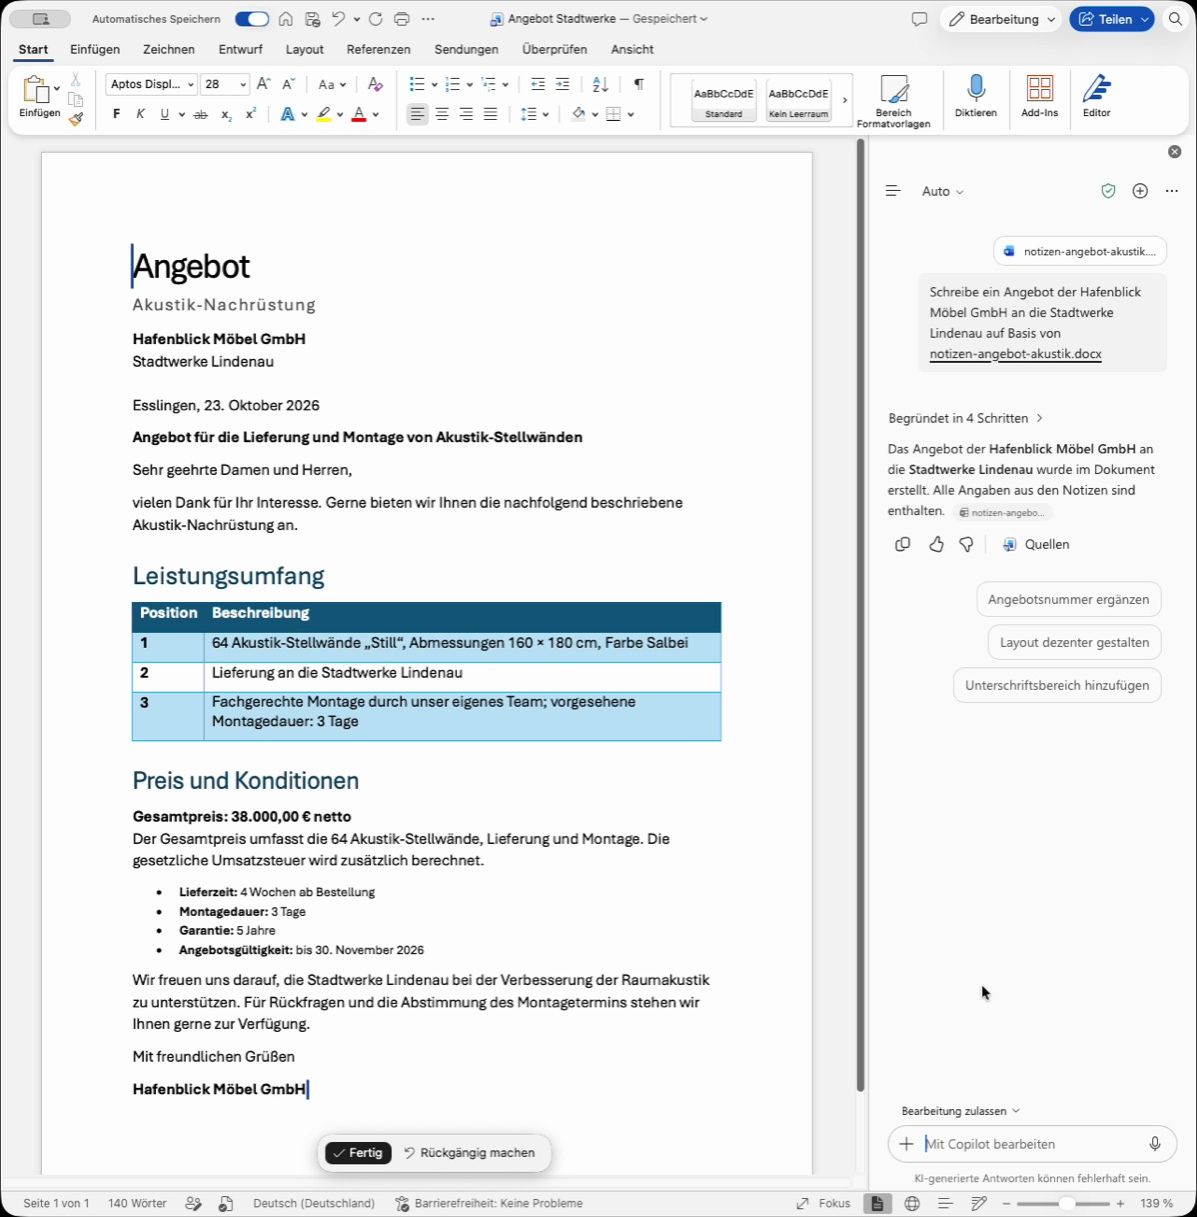Apply subscript formatting
The width and height of the screenshot is (1197, 1217).
226,114
